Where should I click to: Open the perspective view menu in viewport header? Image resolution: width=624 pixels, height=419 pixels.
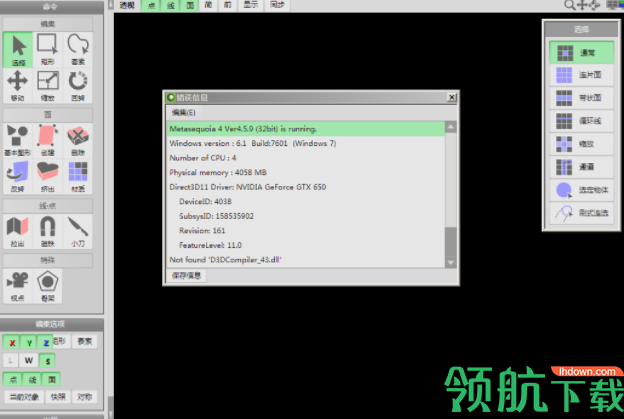pyautogui.click(x=128, y=5)
